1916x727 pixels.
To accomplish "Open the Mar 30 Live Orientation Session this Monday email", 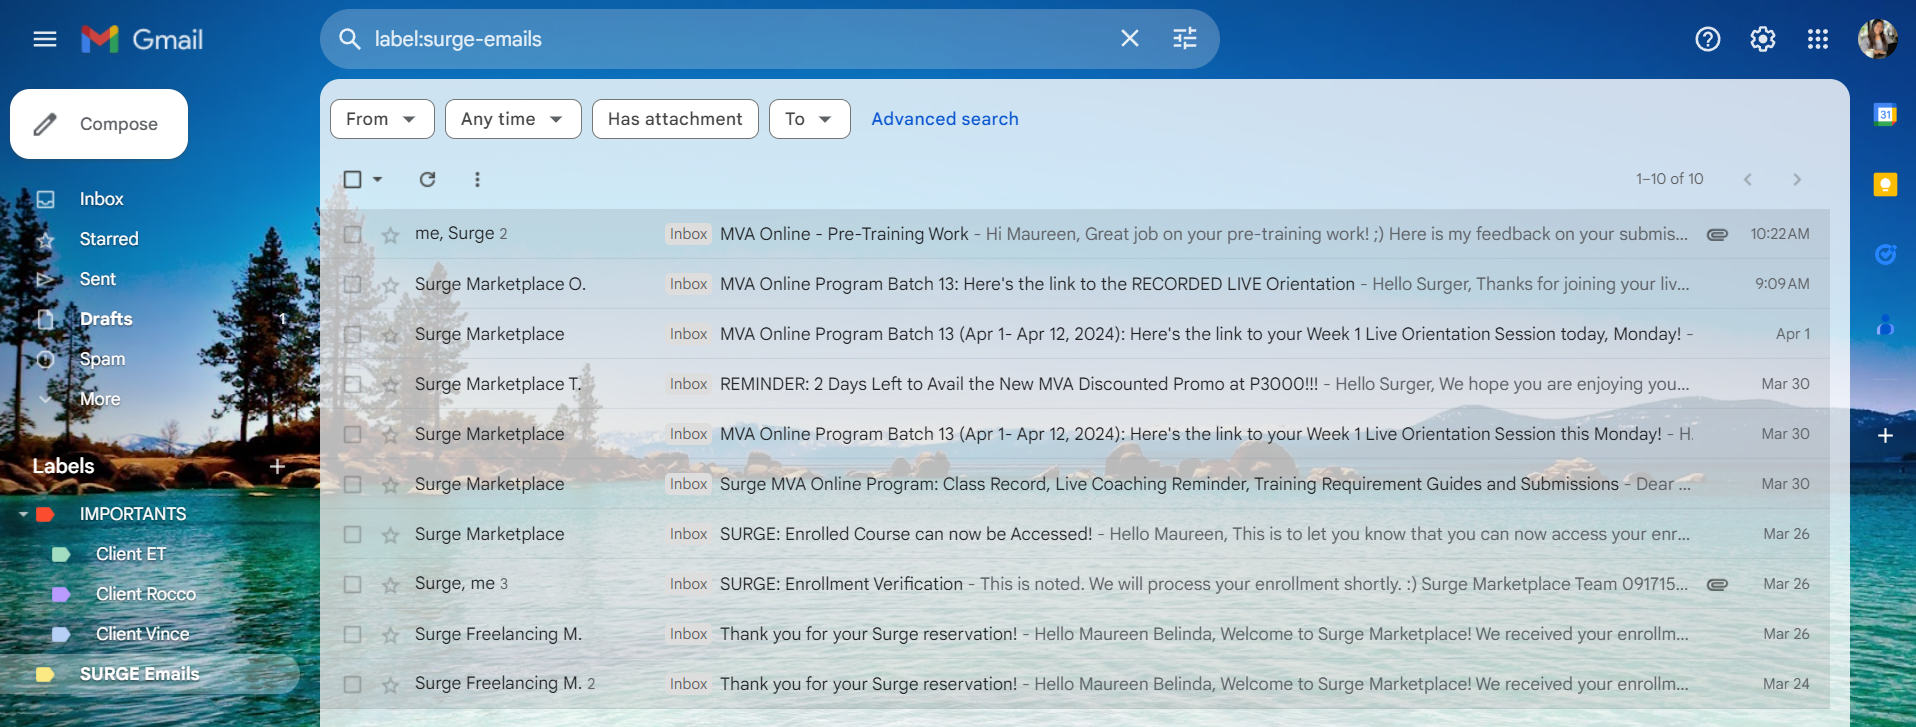I will pyautogui.click(x=1075, y=434).
